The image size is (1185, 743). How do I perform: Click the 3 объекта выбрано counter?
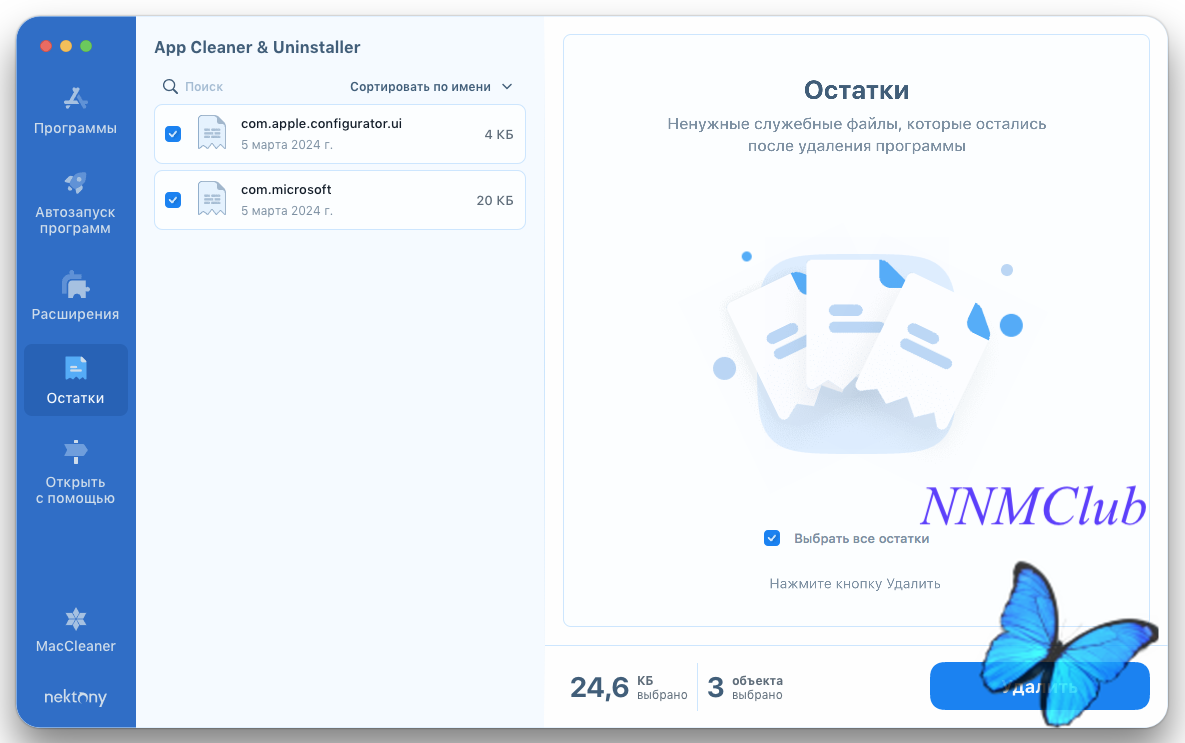(x=745, y=687)
